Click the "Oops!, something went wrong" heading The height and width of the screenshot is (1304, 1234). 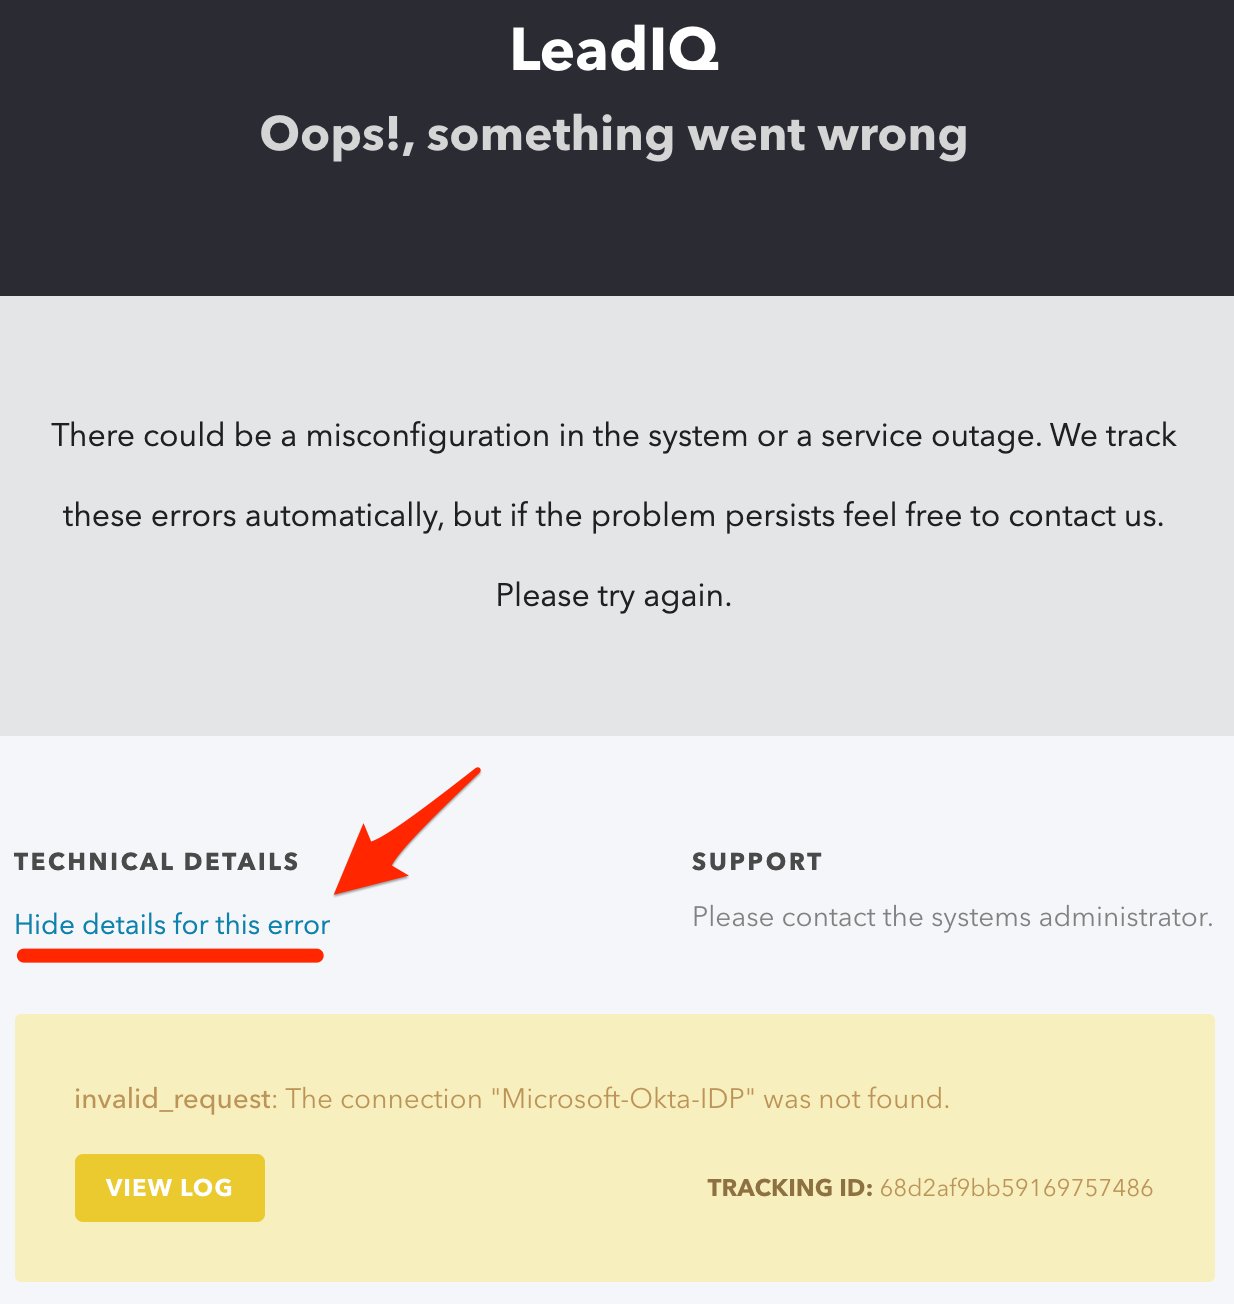tap(614, 134)
